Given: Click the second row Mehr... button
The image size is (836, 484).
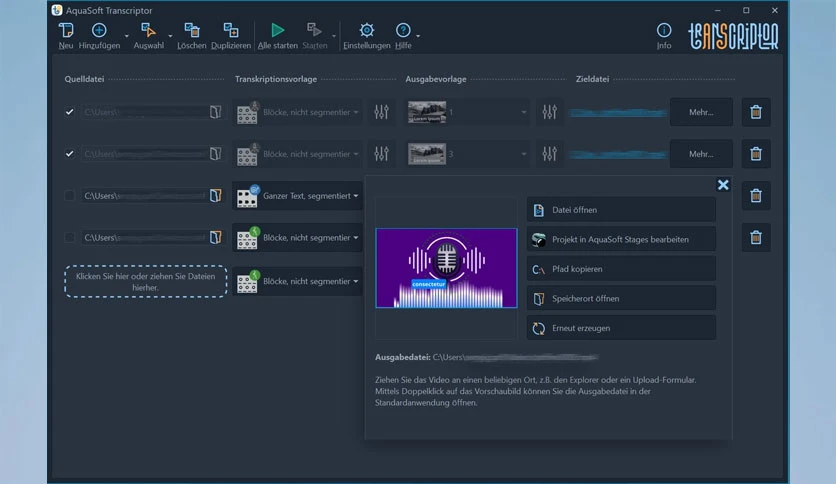Looking at the screenshot, I should pos(701,154).
